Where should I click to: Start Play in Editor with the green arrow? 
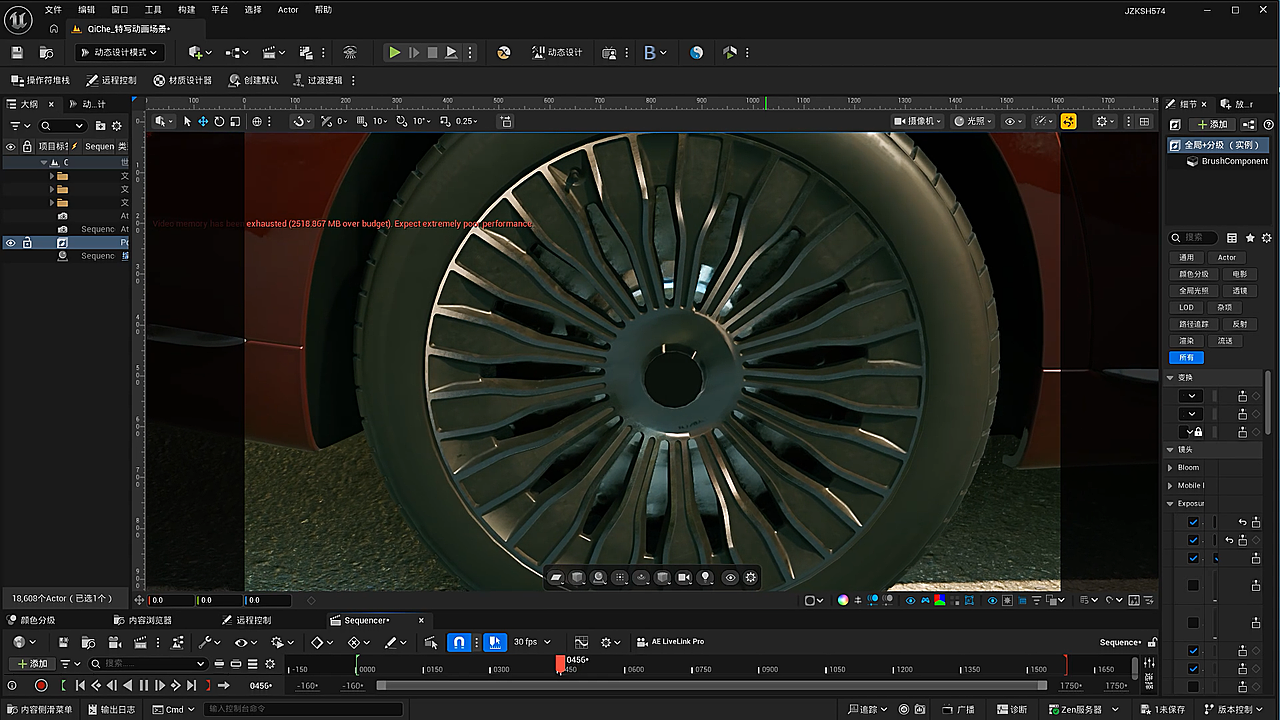point(395,52)
